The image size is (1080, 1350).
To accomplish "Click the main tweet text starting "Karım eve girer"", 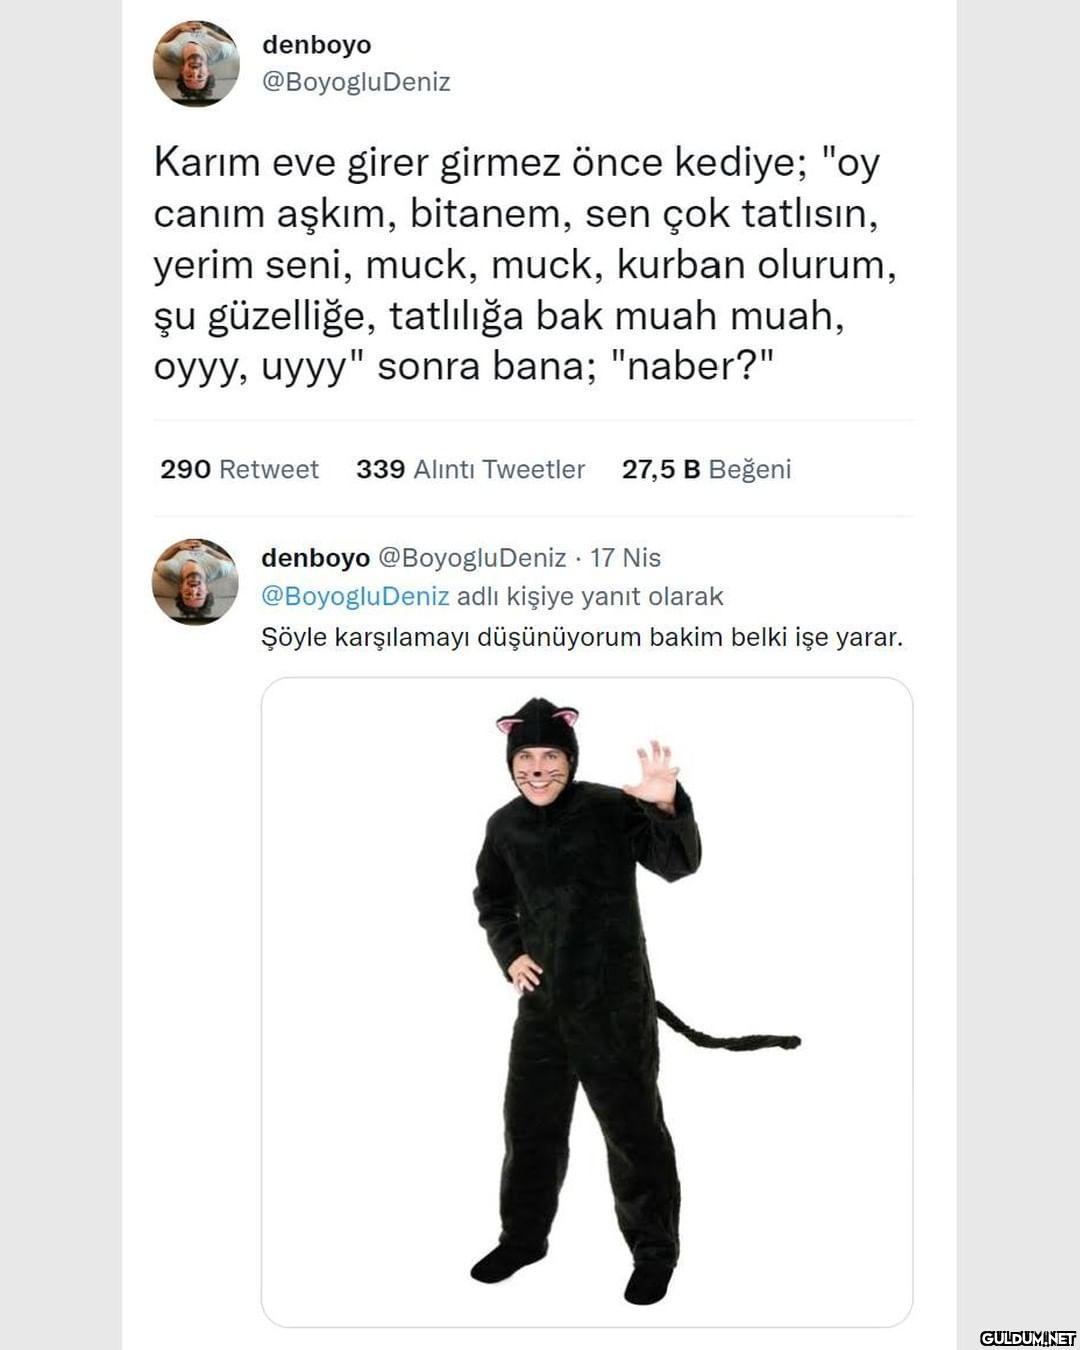I will point(525,264).
